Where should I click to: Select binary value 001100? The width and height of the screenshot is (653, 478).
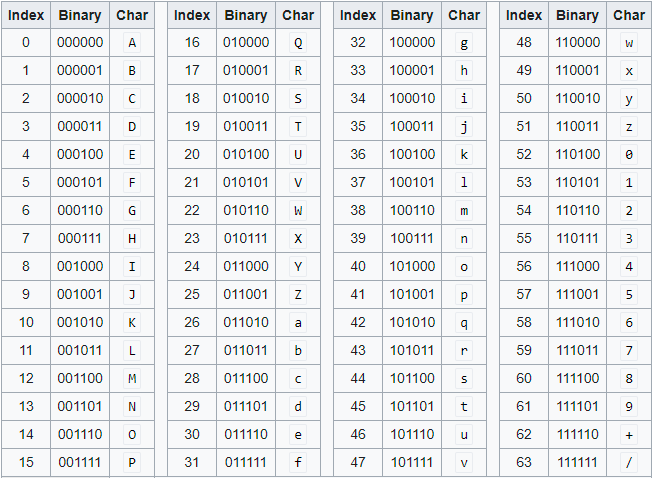(80, 378)
